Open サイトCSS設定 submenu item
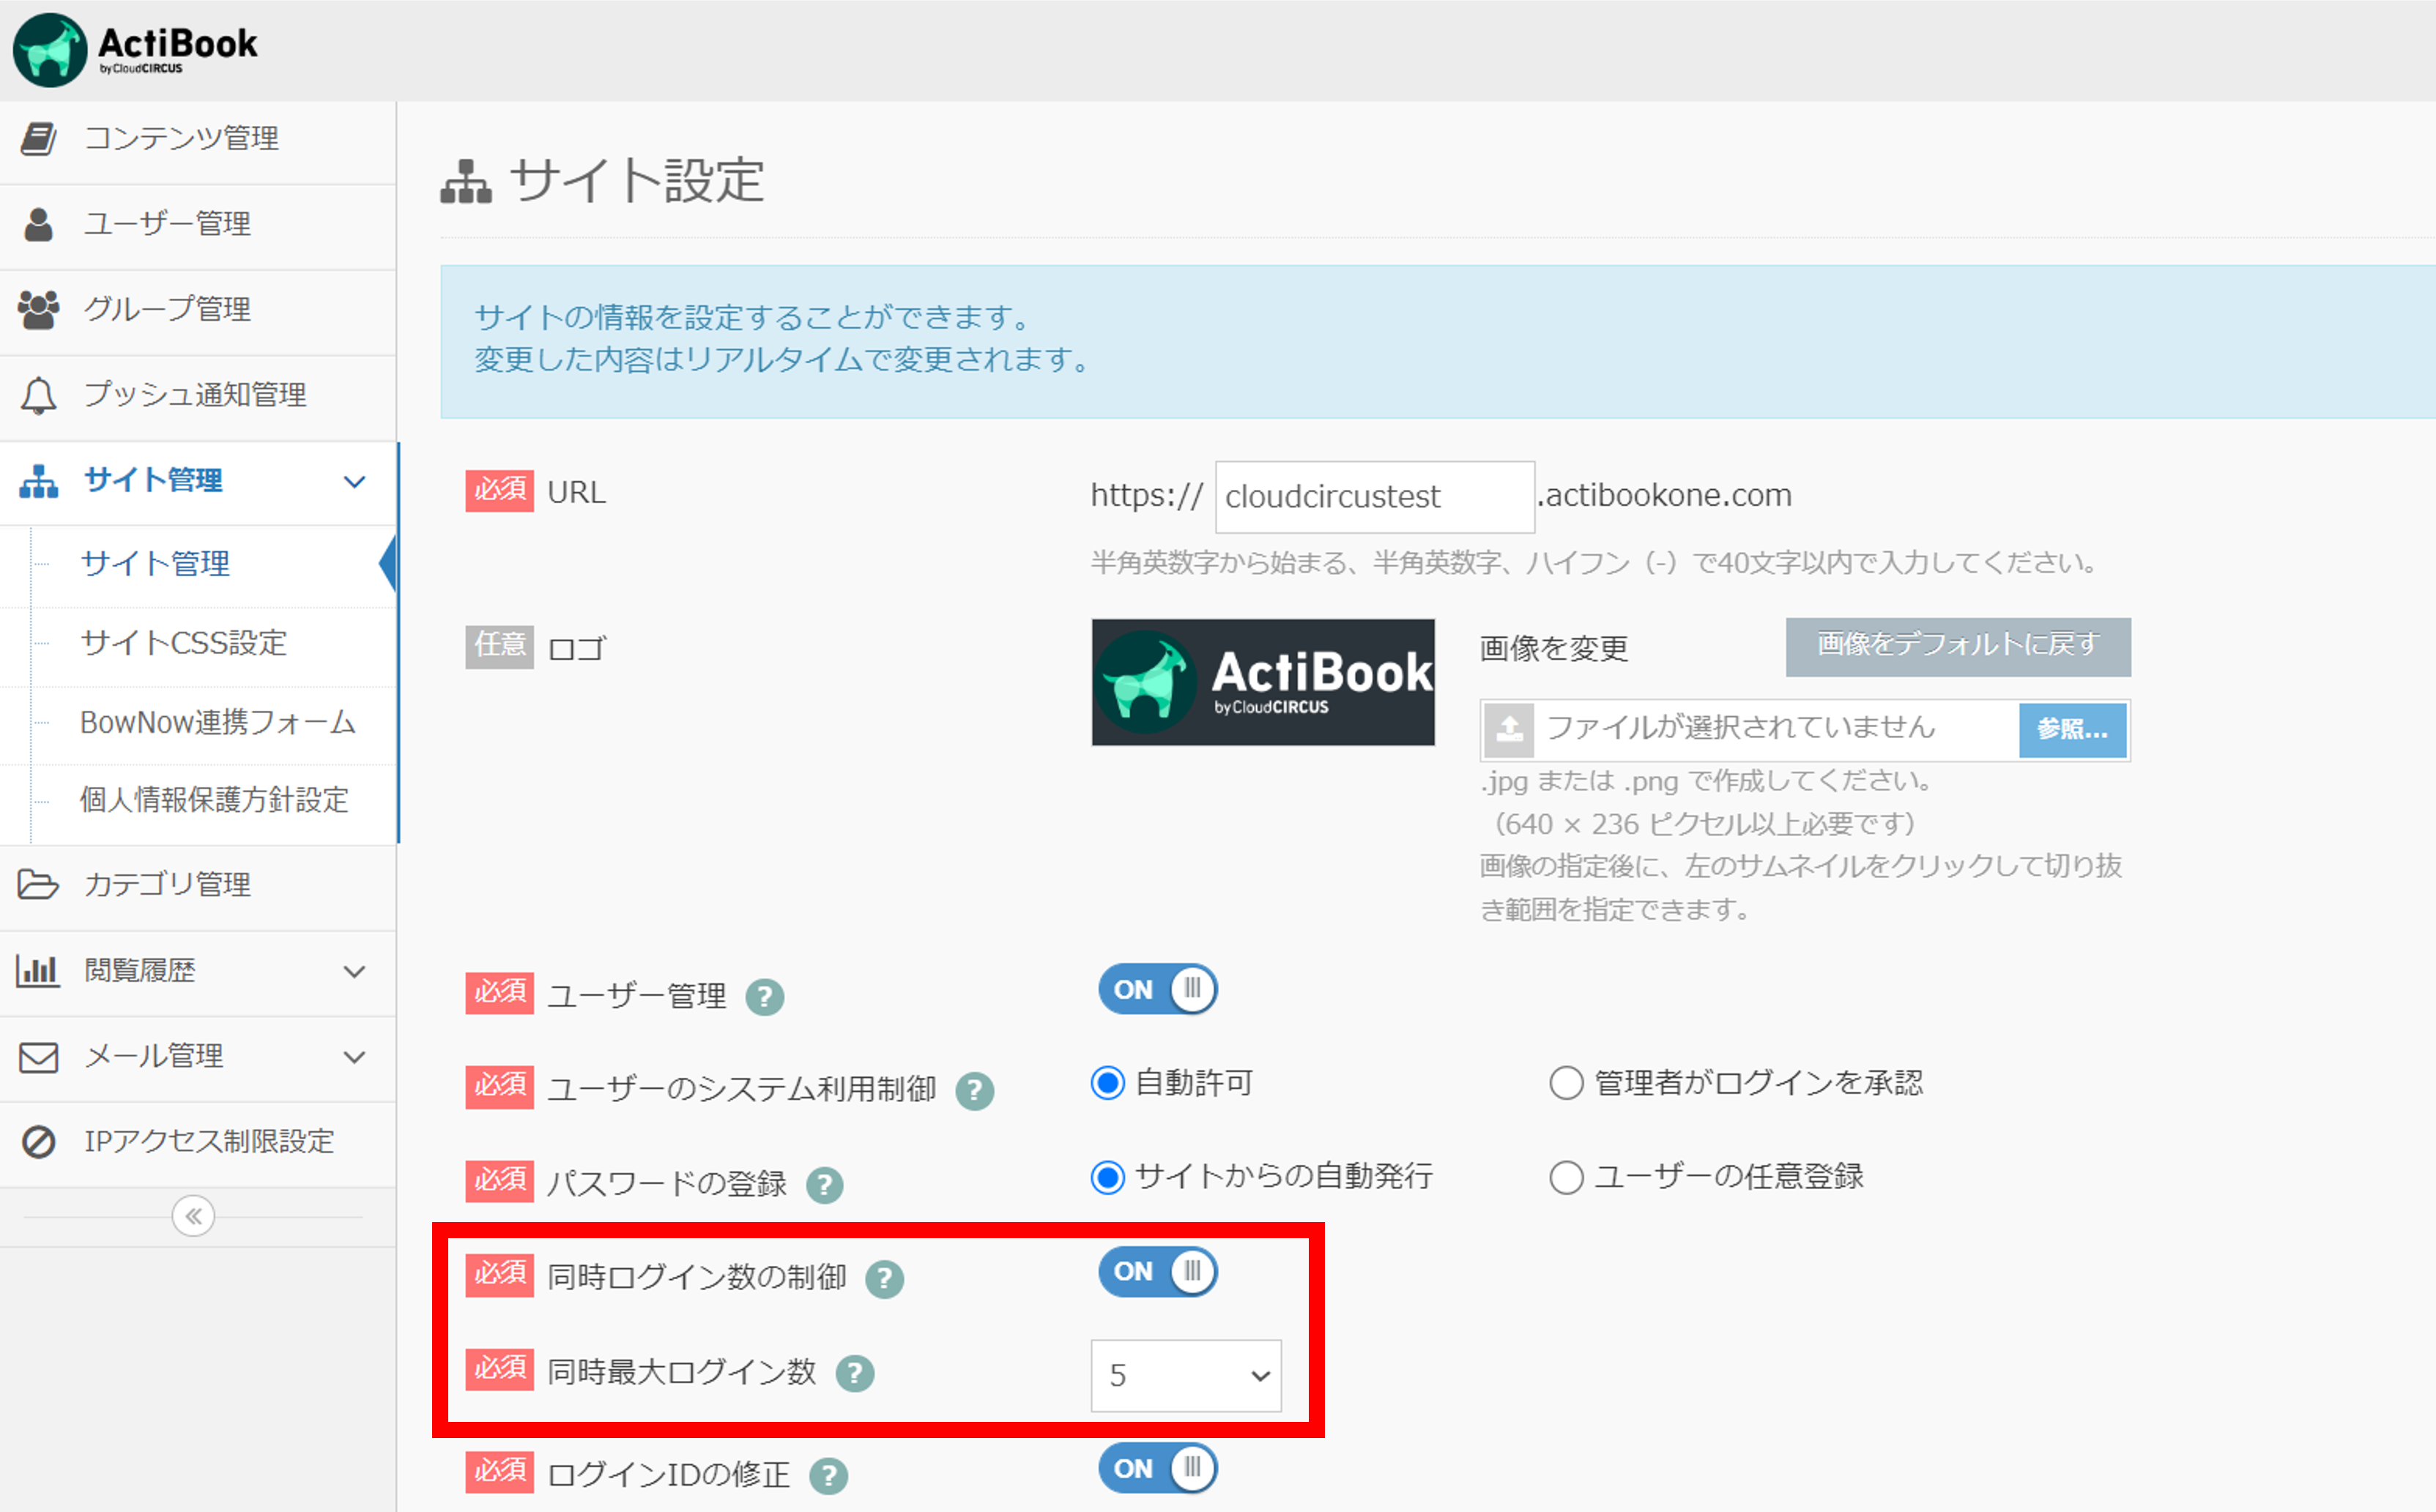Image resolution: width=2436 pixels, height=1512 pixels. coord(184,643)
